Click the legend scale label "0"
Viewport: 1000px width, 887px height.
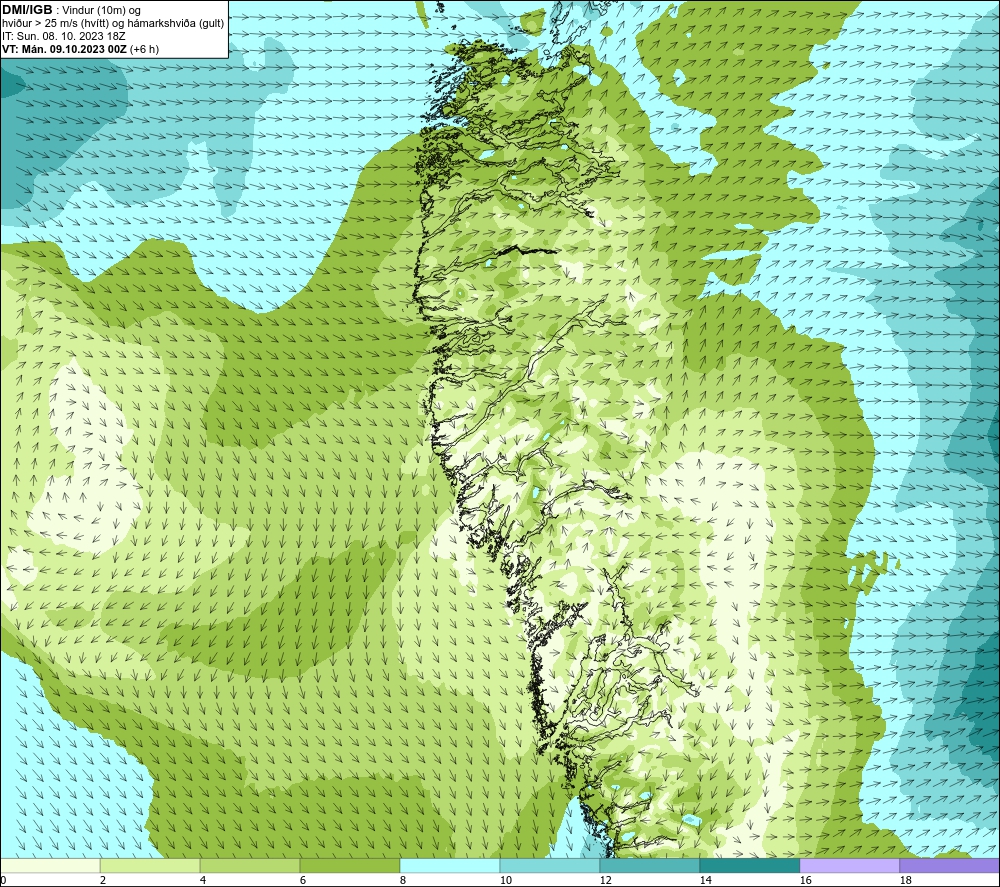click(3, 881)
